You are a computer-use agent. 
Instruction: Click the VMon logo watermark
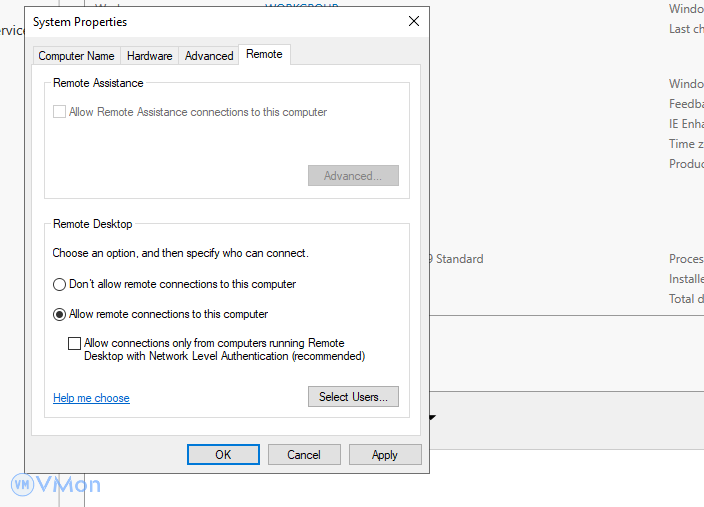tap(56, 485)
